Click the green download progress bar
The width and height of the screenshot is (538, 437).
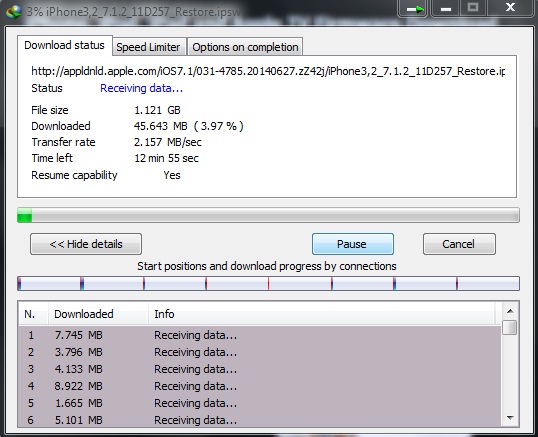click(268, 215)
